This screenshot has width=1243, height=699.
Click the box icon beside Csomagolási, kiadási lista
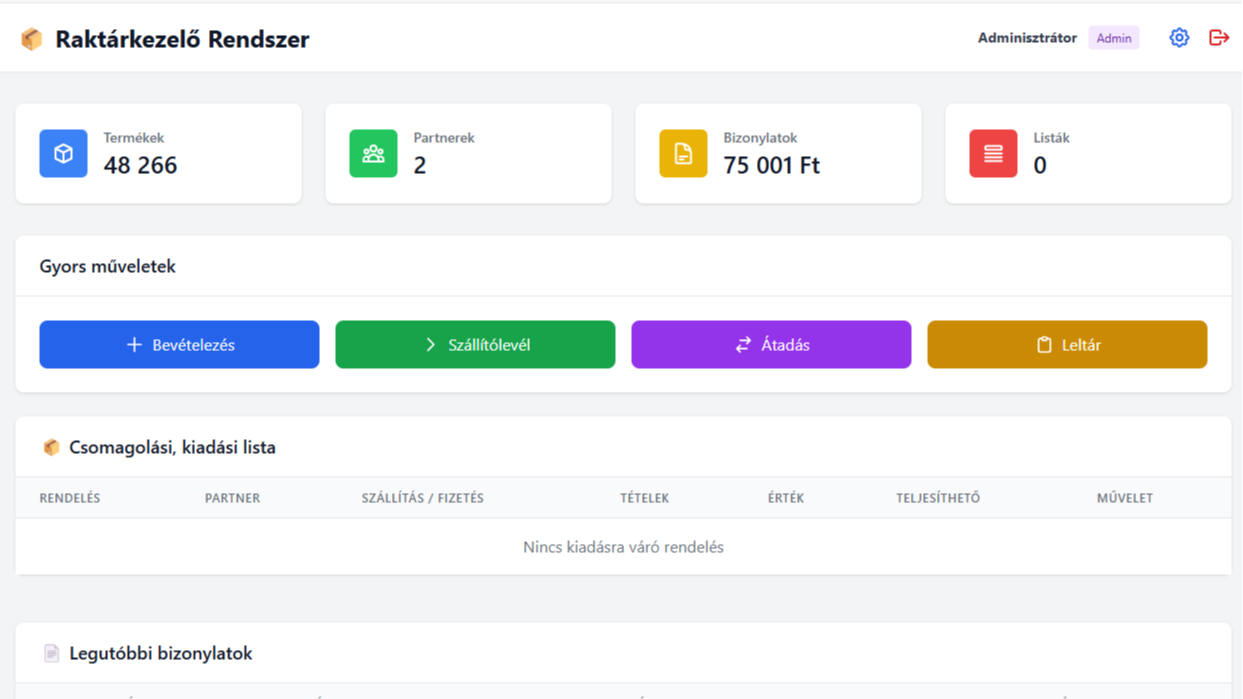[x=51, y=447]
